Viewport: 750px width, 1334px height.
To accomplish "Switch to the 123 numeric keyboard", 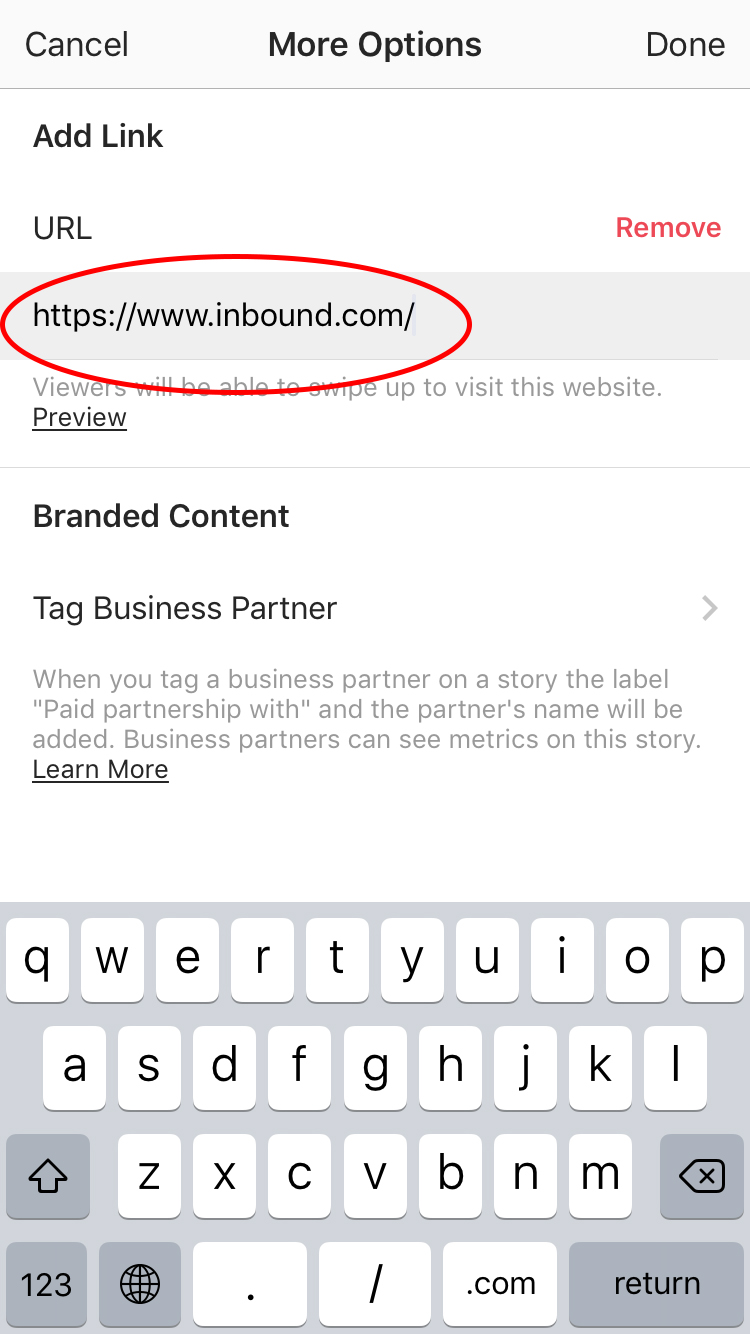I will click(x=46, y=1284).
